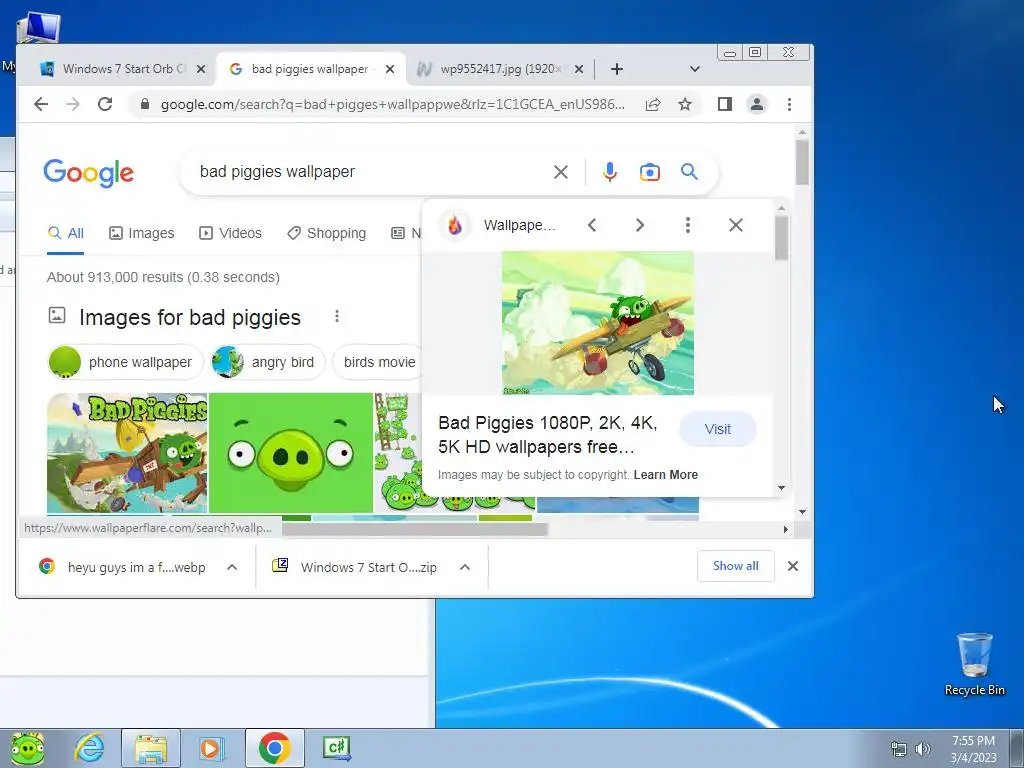The width and height of the screenshot is (1024, 768).
Task: Click the Visit button for the wallpaper
Action: 718,429
